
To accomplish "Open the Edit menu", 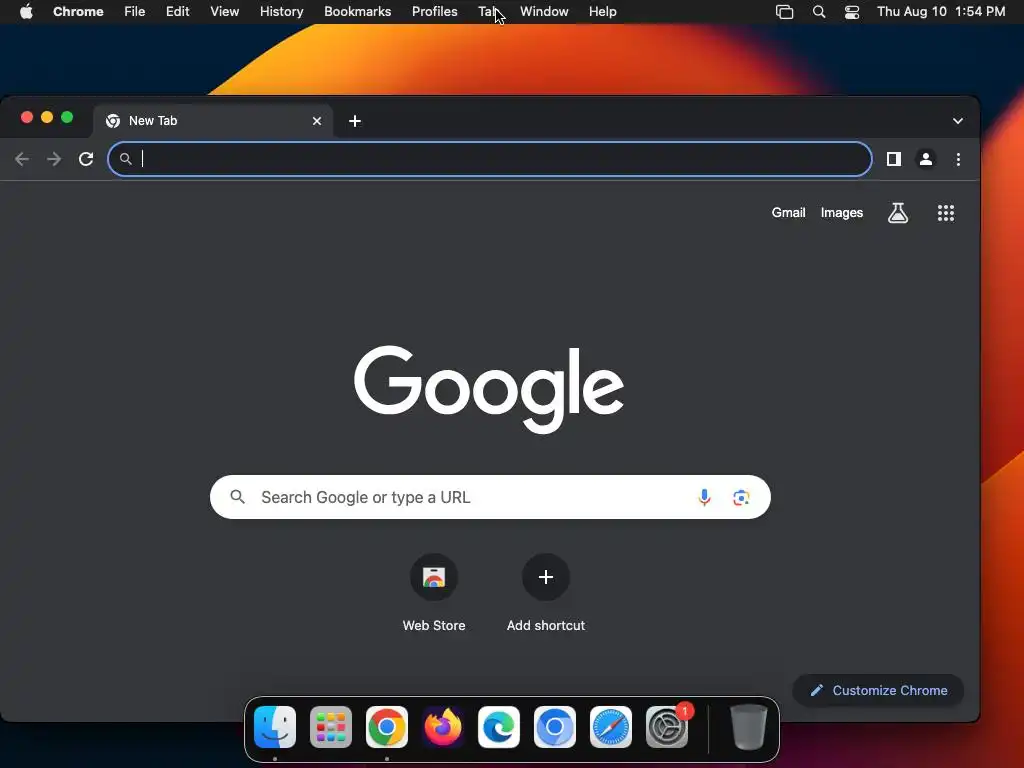I will coord(177,11).
